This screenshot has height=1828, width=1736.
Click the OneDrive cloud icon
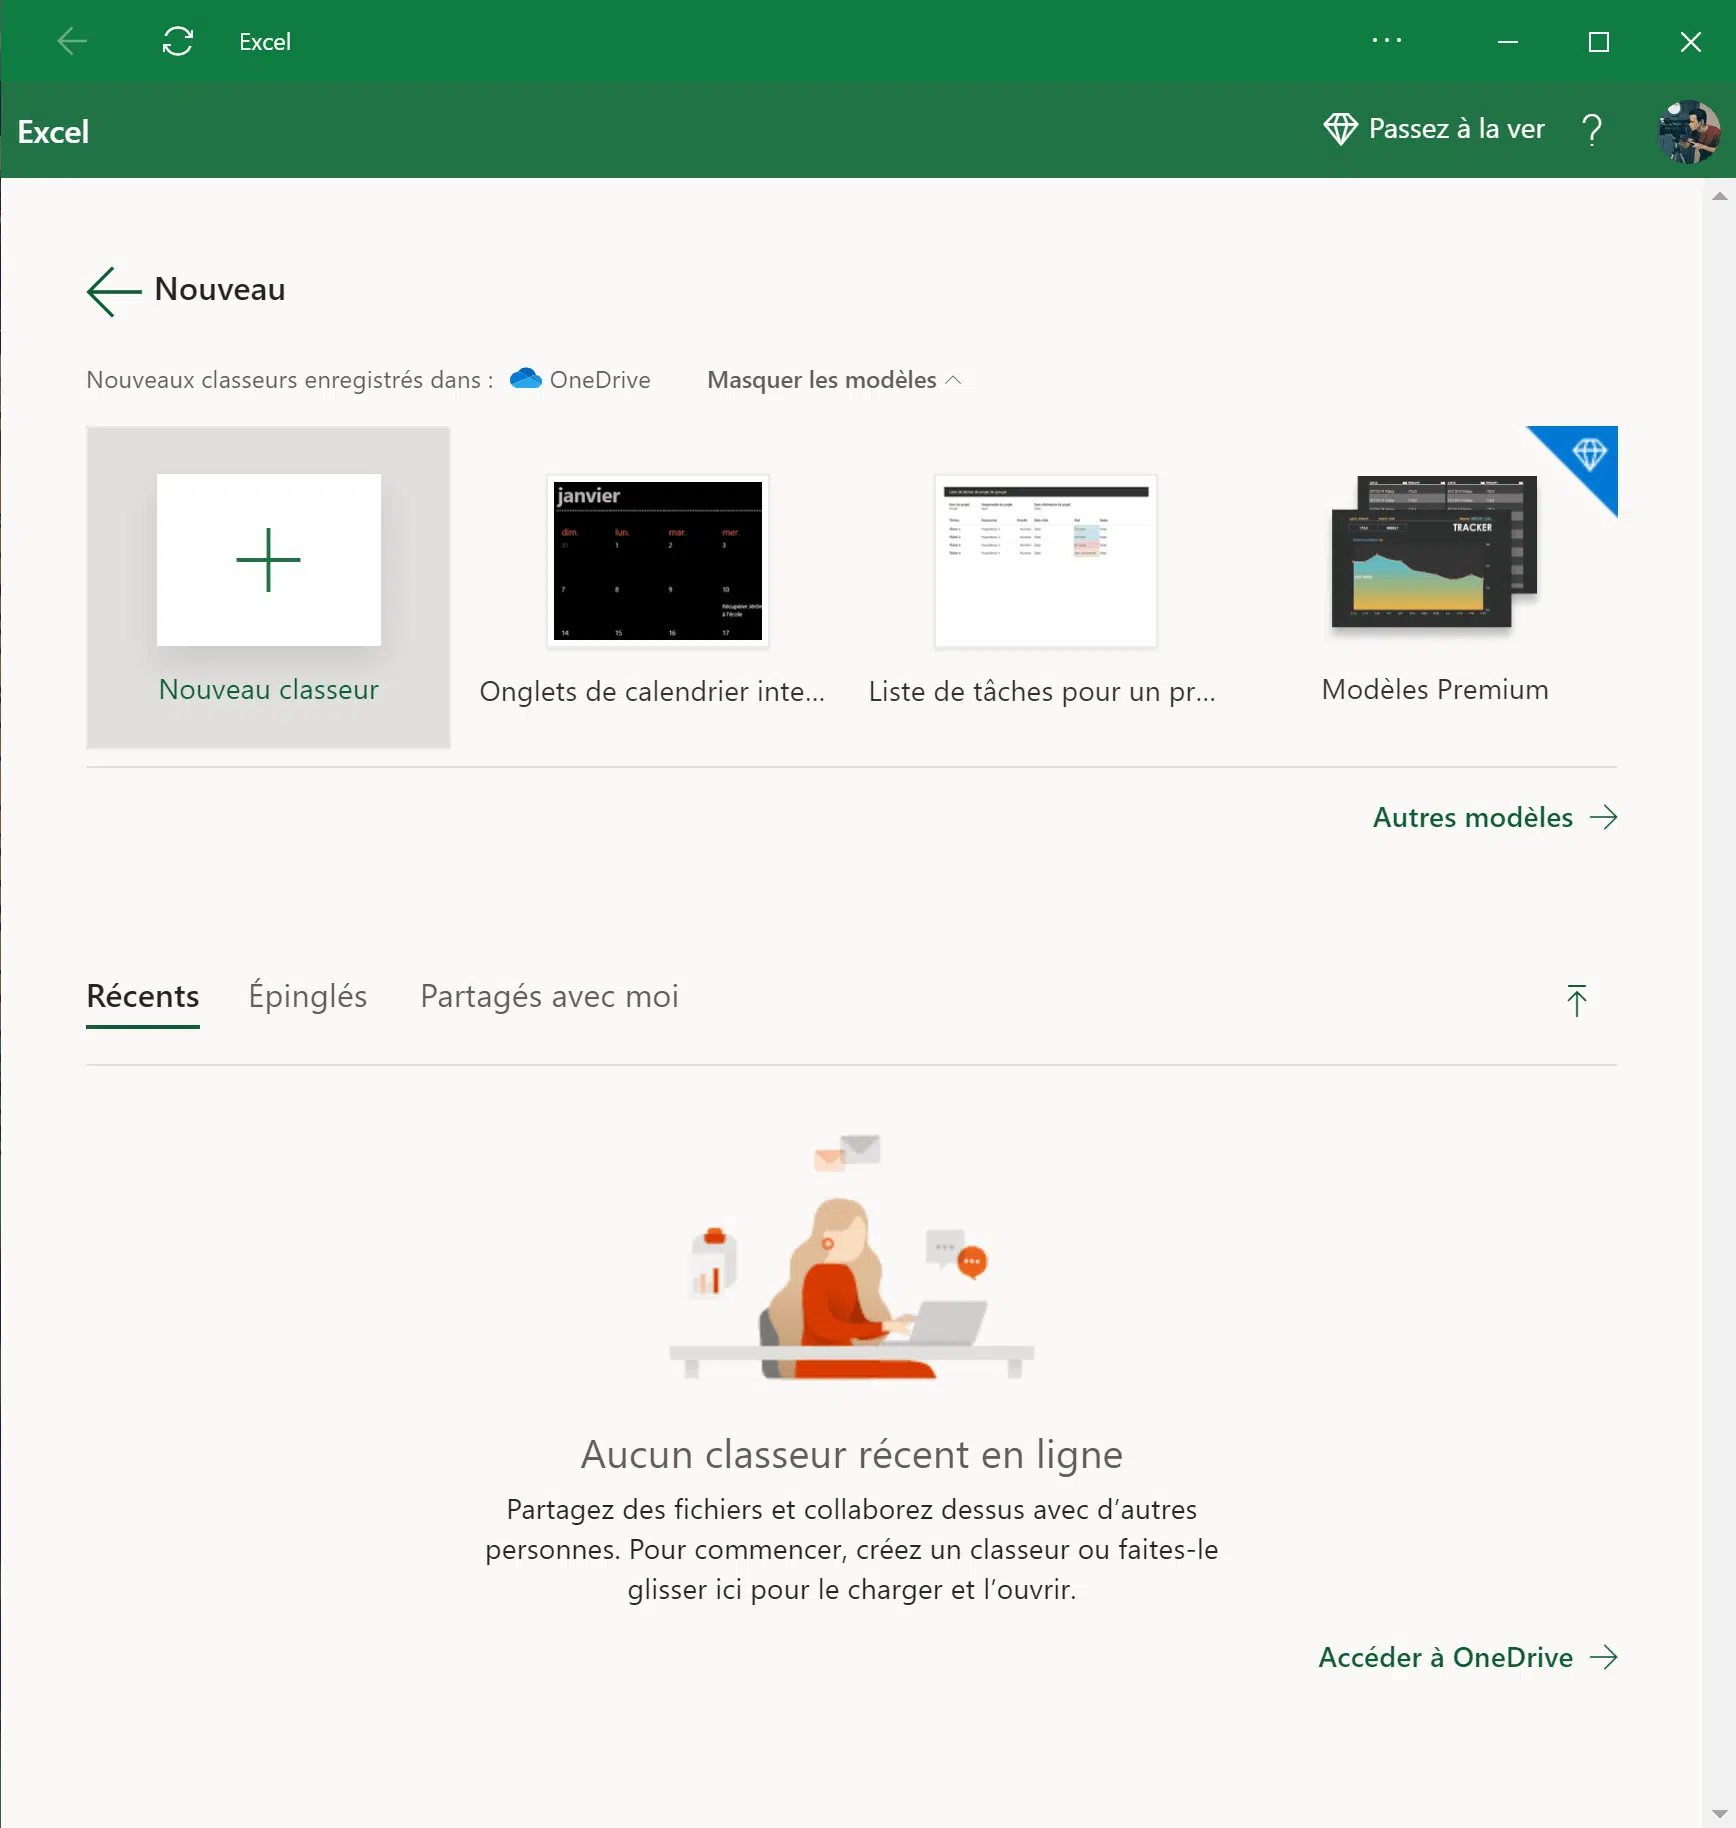click(526, 379)
